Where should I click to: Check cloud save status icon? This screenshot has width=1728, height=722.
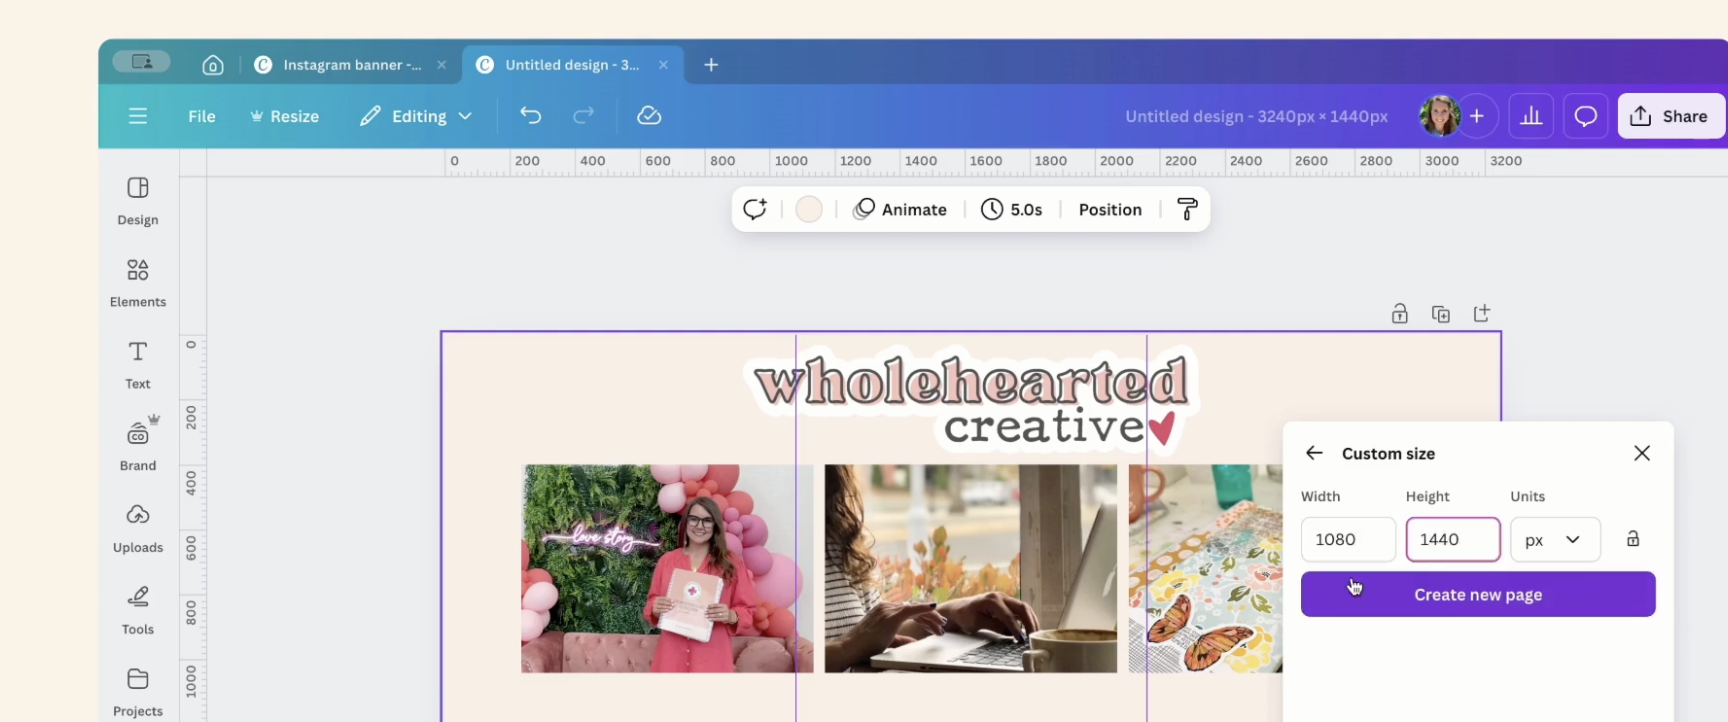[649, 116]
